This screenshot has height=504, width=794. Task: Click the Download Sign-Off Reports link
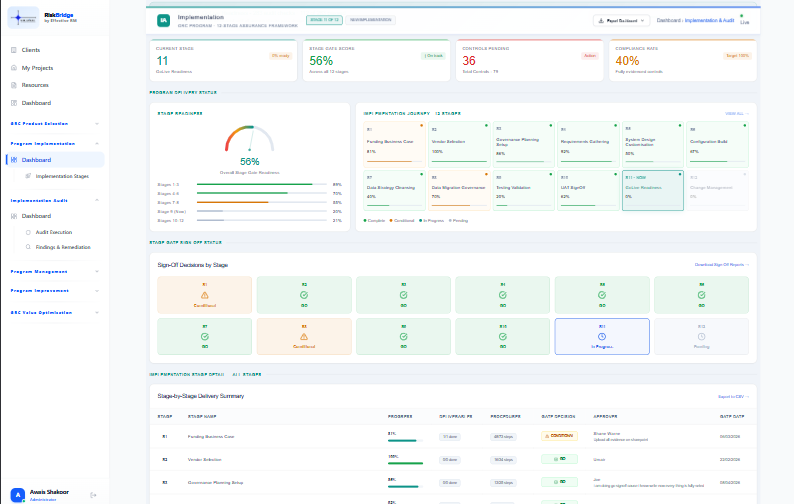coord(722,265)
